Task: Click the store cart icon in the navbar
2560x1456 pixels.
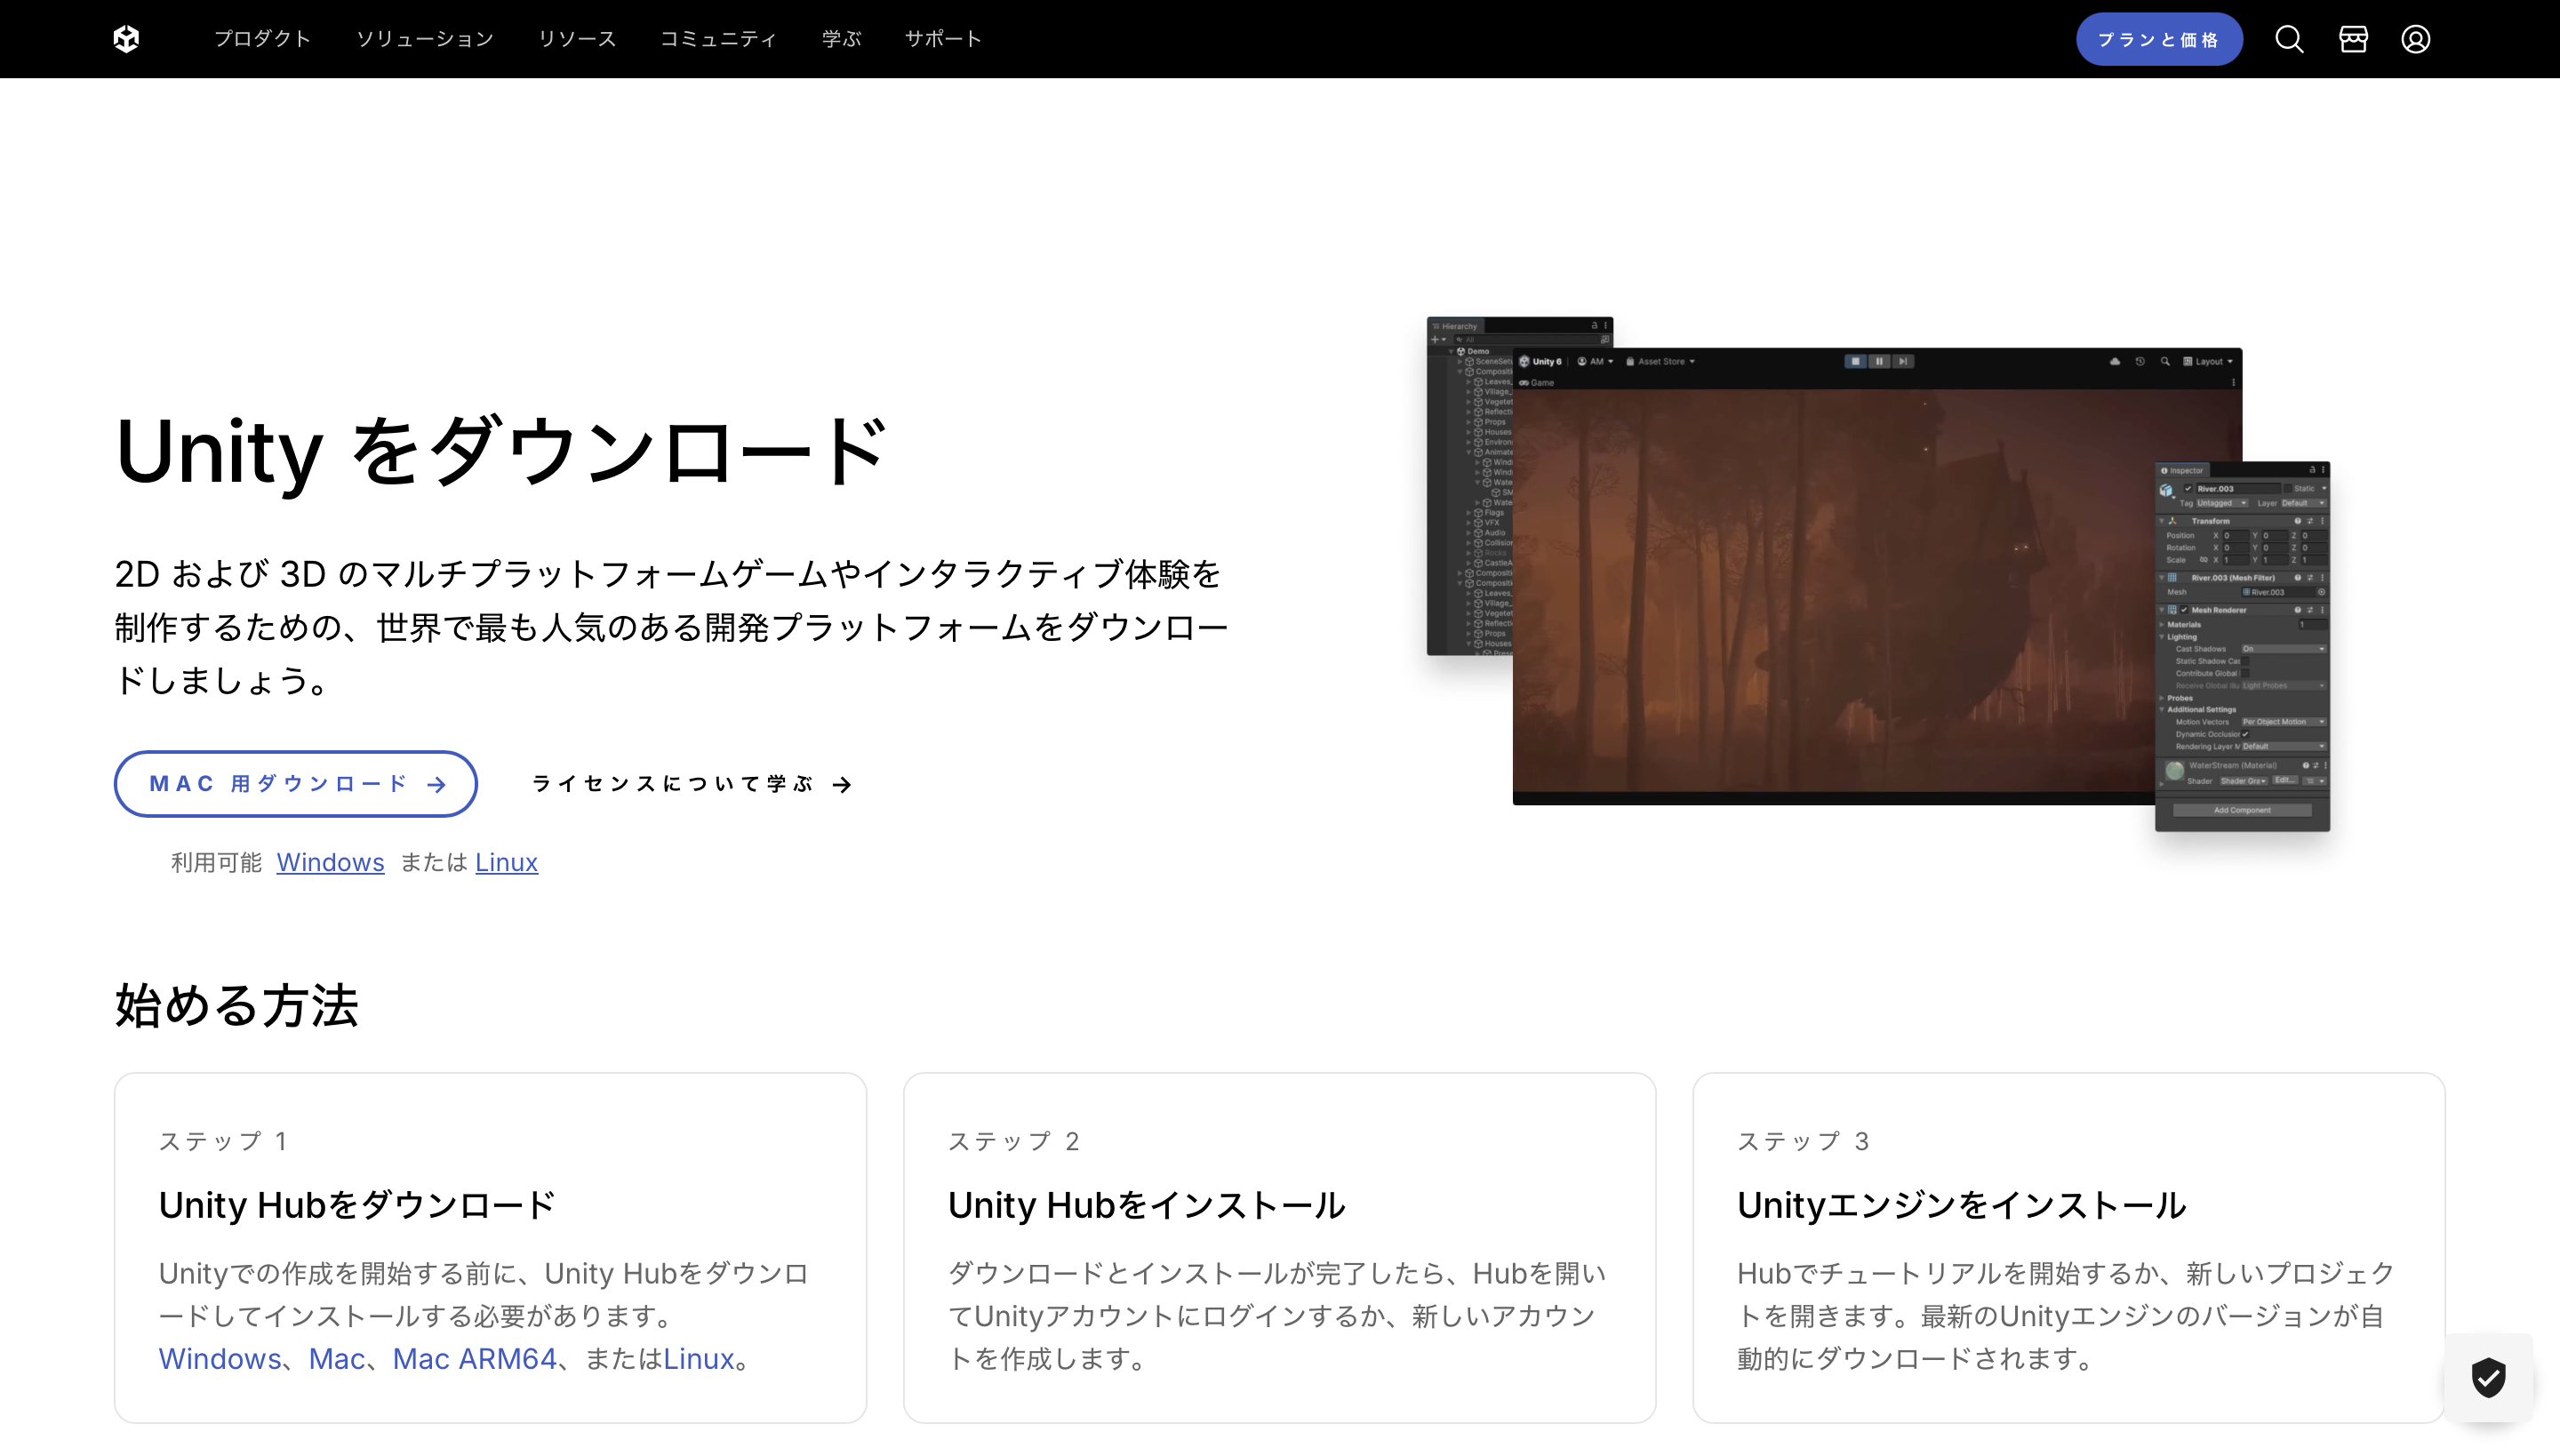Action: 2353,38
